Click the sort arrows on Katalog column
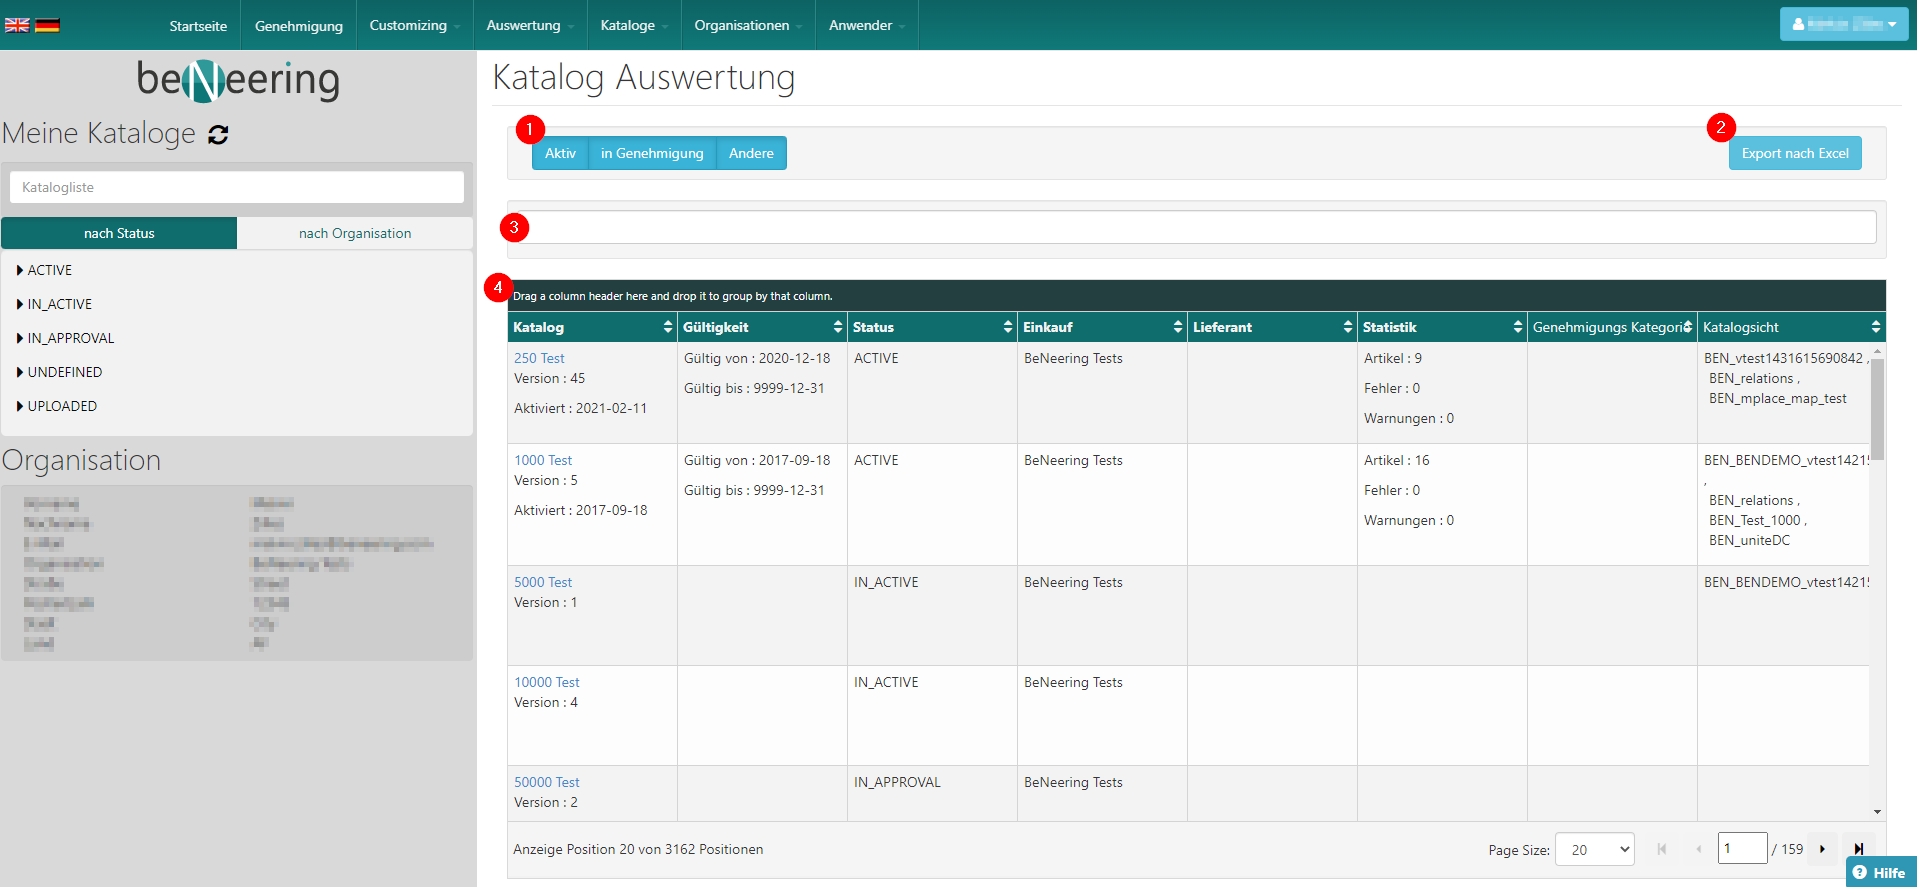 (667, 327)
